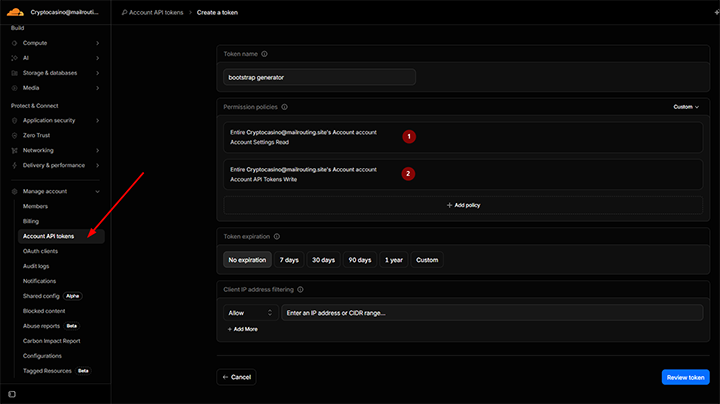The height and width of the screenshot is (404, 720).
Task: Click the Token name input field
Action: click(x=319, y=77)
